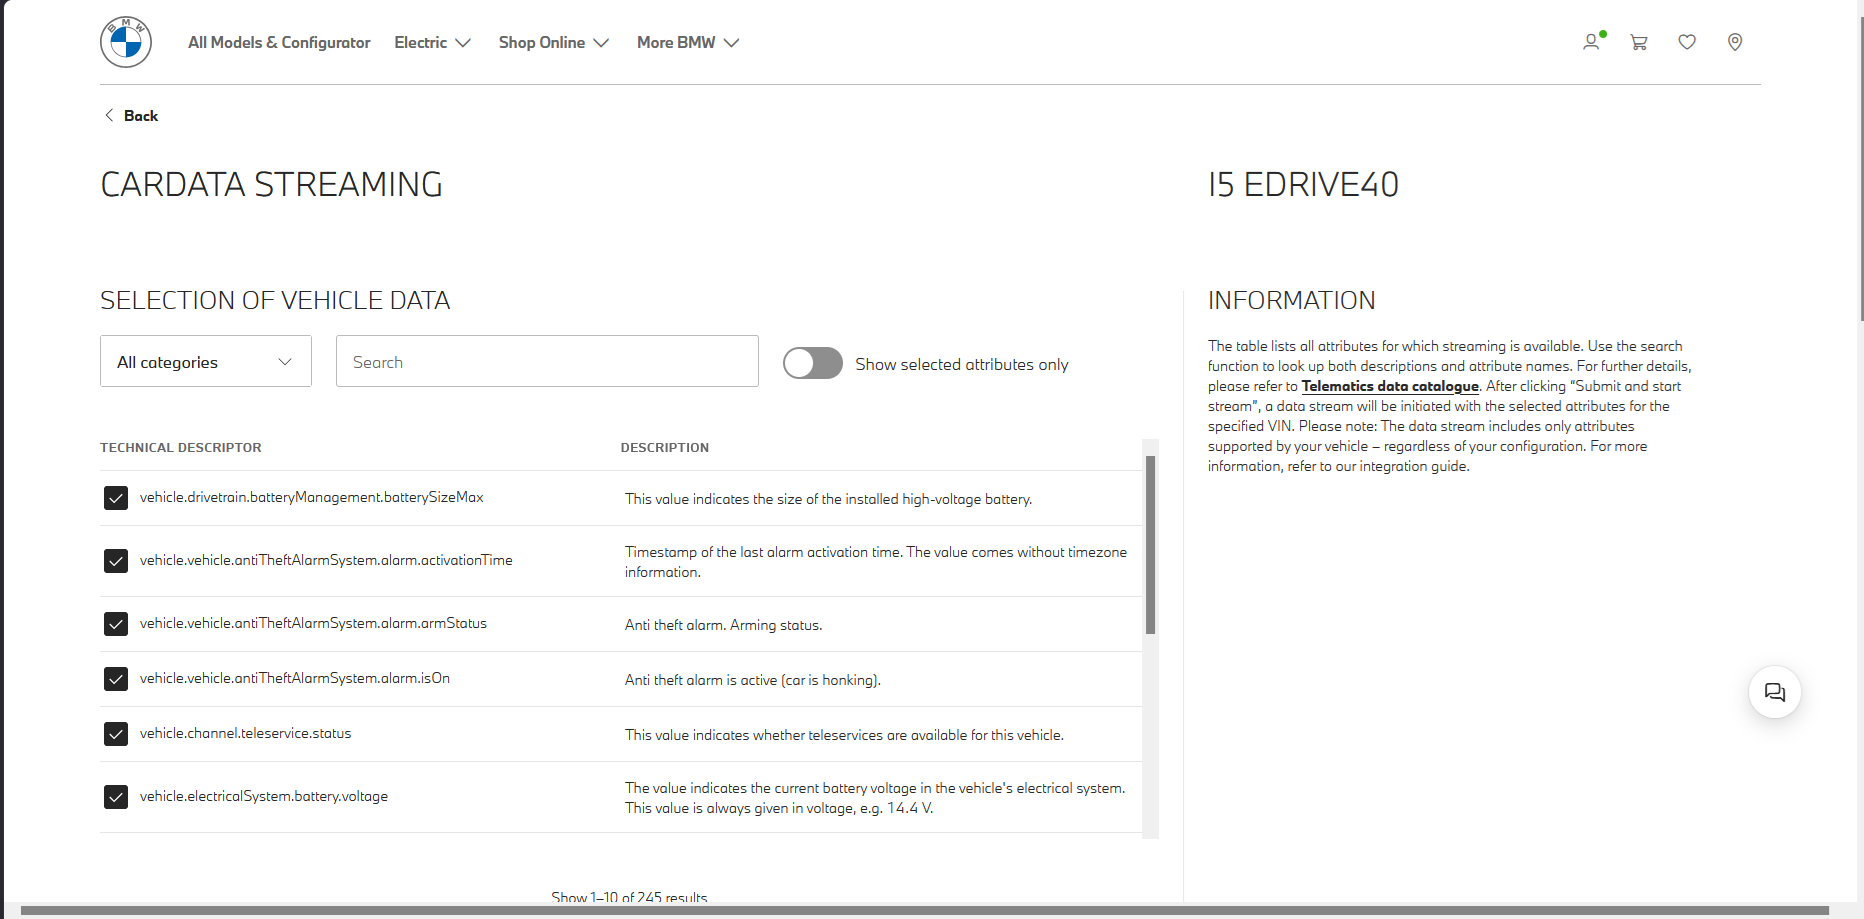Image resolution: width=1864 pixels, height=919 pixels.
Task: Uncheck alarm.armStatus attribute checkbox
Action: [x=116, y=624]
